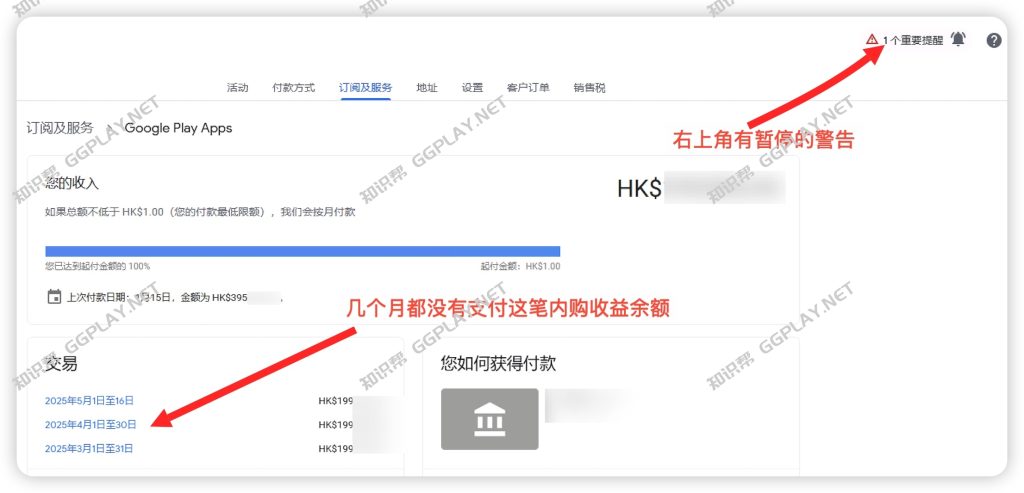The width and height of the screenshot is (1024, 493).
Task: Open transaction 2025年5月1日至16日
Action: click(x=89, y=400)
